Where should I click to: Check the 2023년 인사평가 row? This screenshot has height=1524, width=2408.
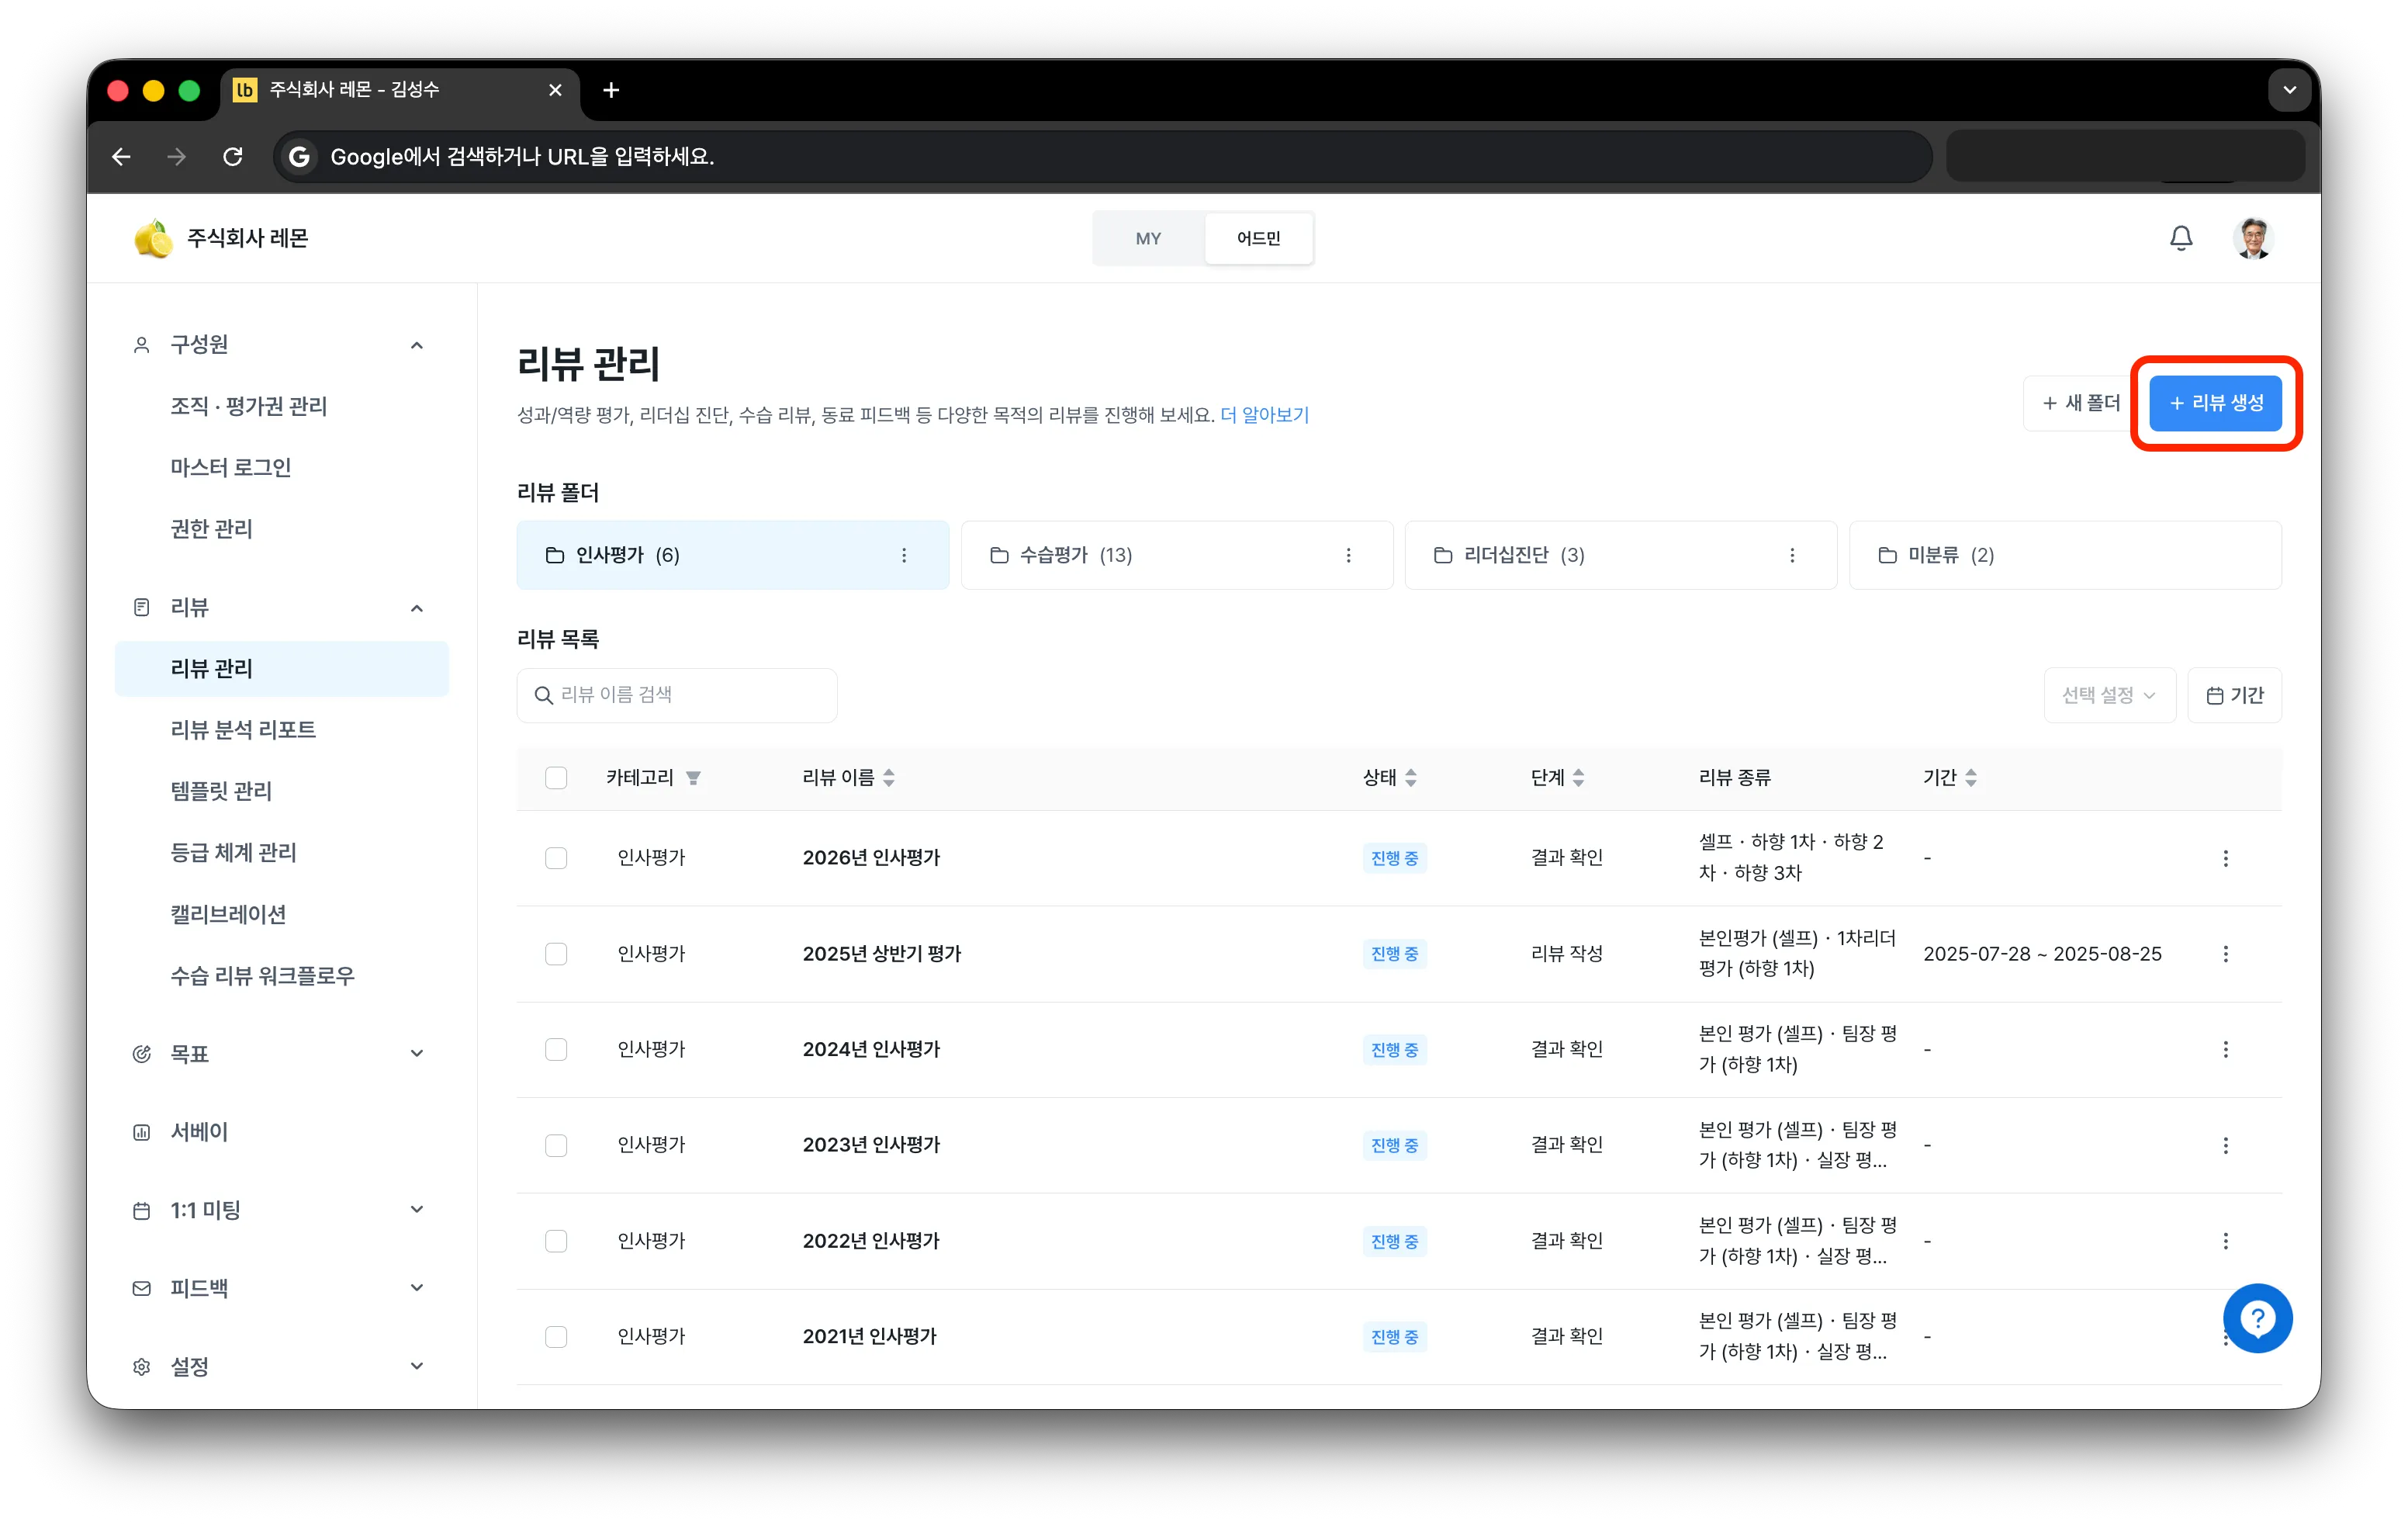tap(556, 1145)
